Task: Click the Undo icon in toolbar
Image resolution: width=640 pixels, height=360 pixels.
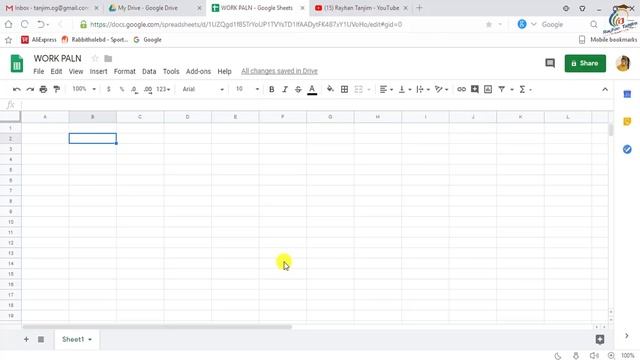Action: click(x=16, y=89)
